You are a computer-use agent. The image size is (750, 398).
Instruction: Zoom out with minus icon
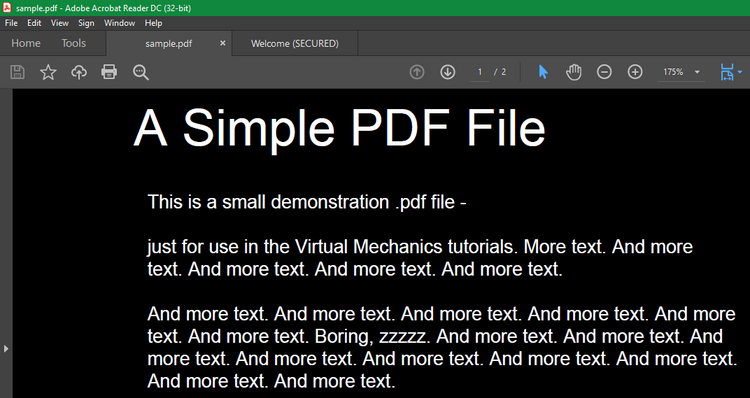point(604,72)
